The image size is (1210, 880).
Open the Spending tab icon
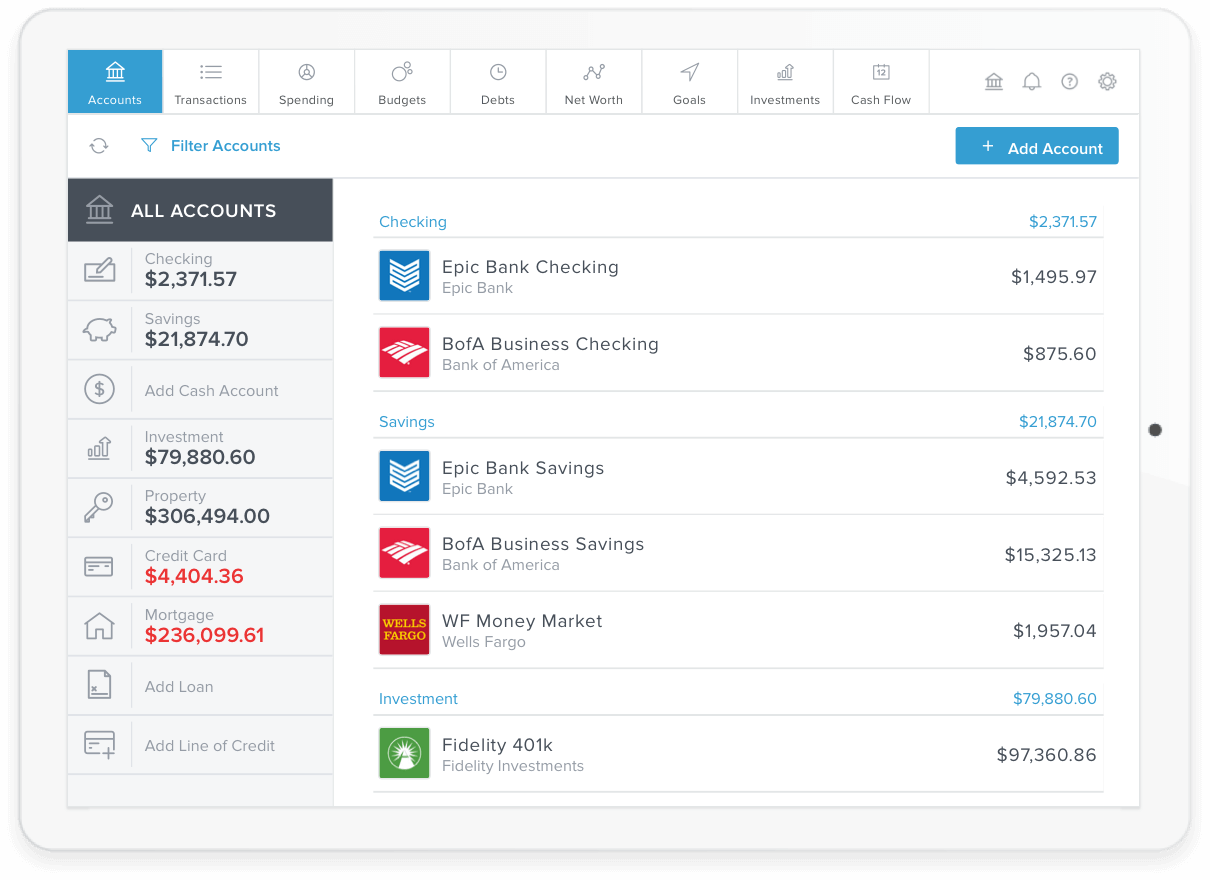click(306, 73)
